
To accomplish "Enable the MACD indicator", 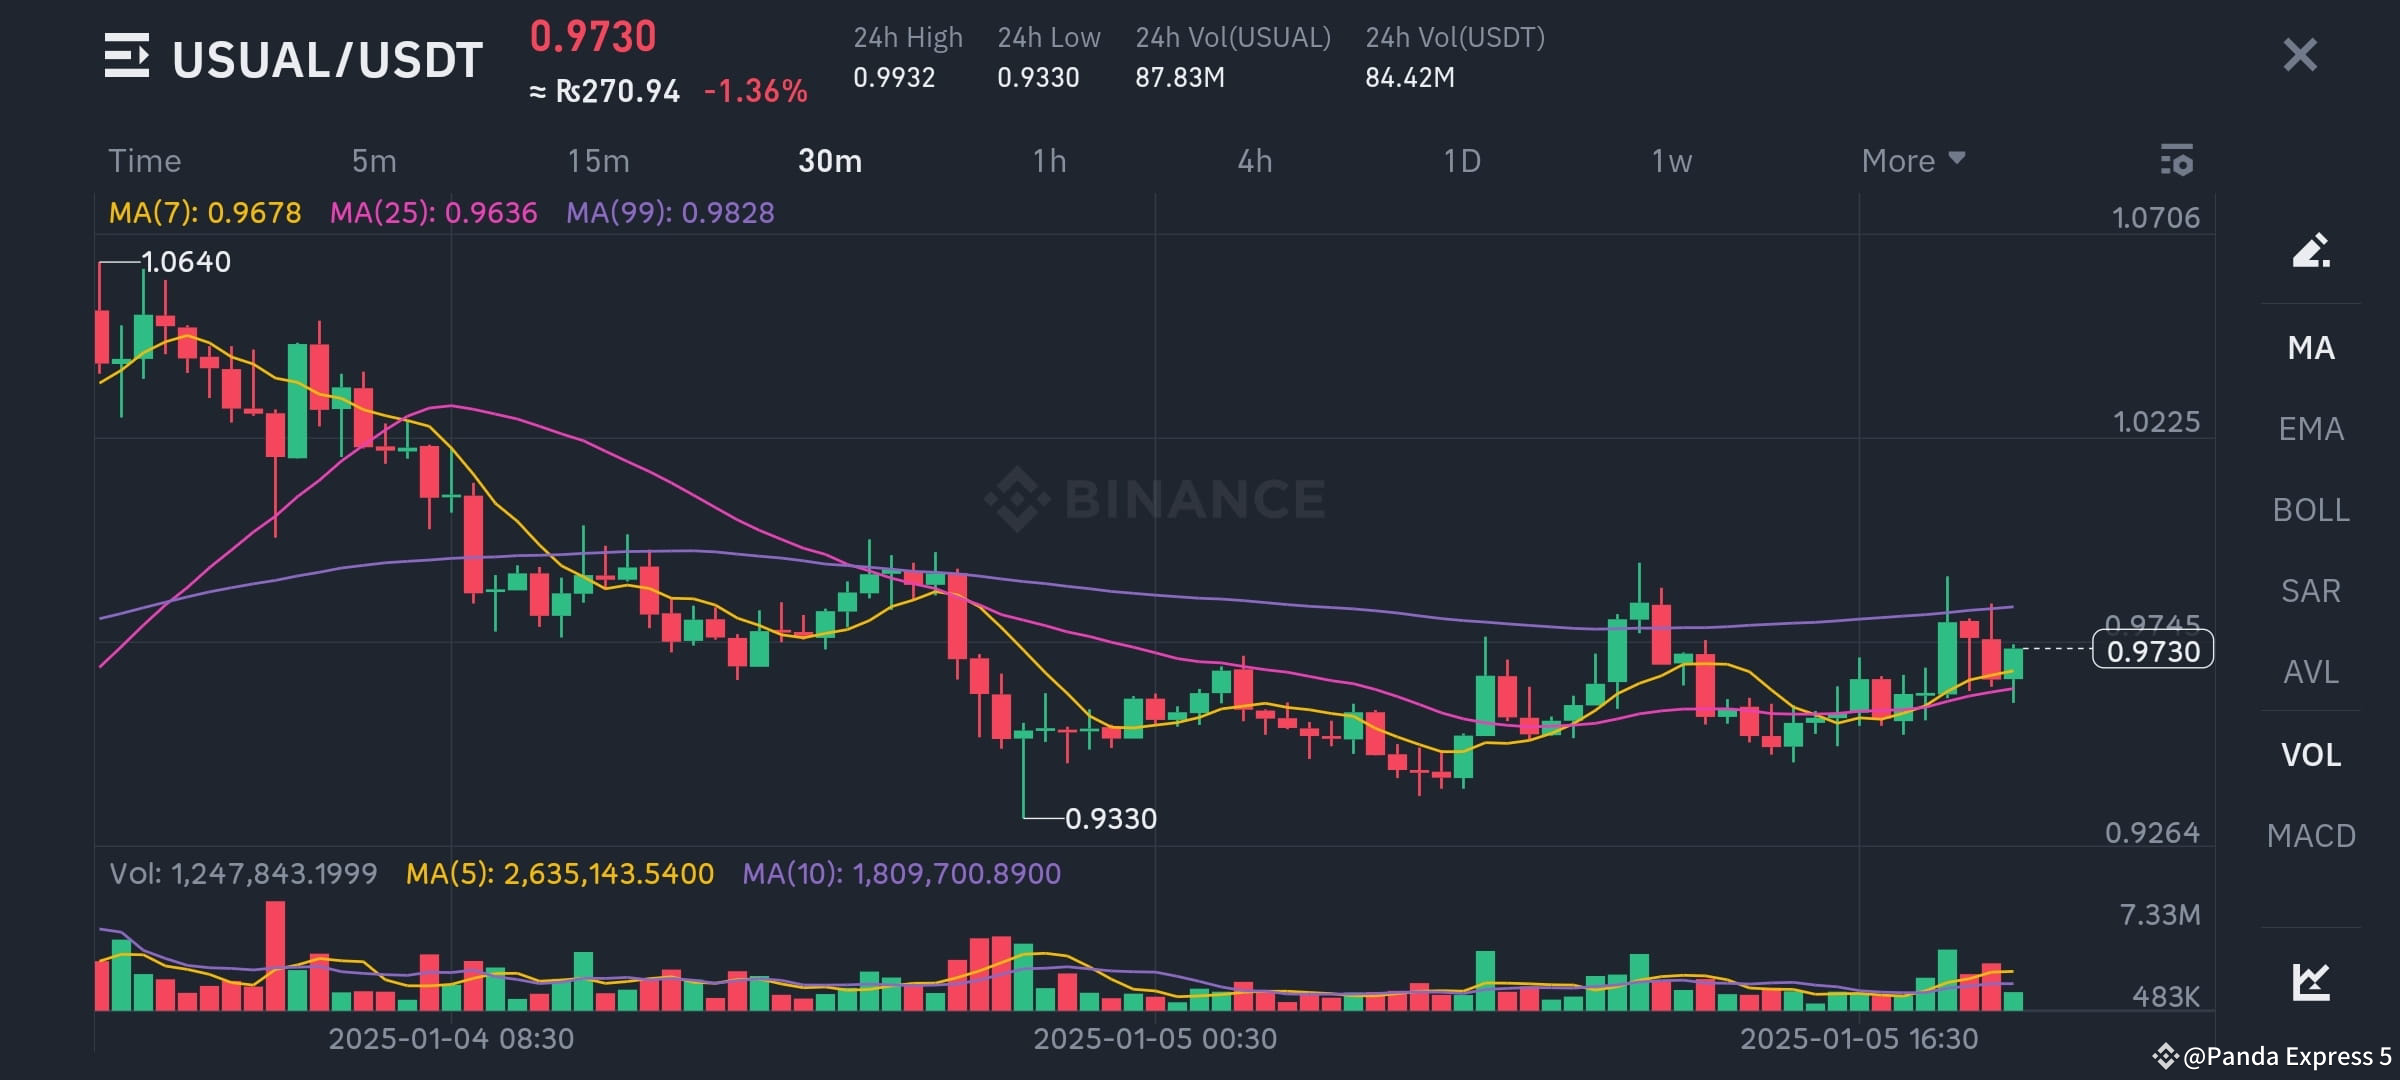I will click(2310, 835).
